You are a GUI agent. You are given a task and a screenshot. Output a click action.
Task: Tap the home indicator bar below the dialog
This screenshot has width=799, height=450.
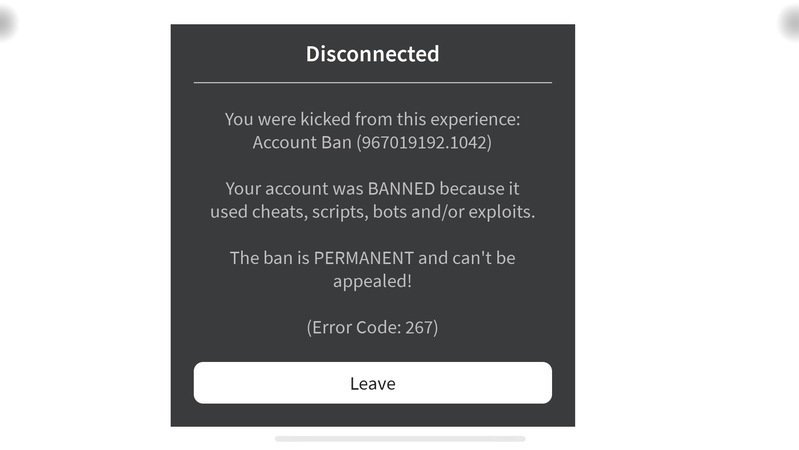point(399,438)
